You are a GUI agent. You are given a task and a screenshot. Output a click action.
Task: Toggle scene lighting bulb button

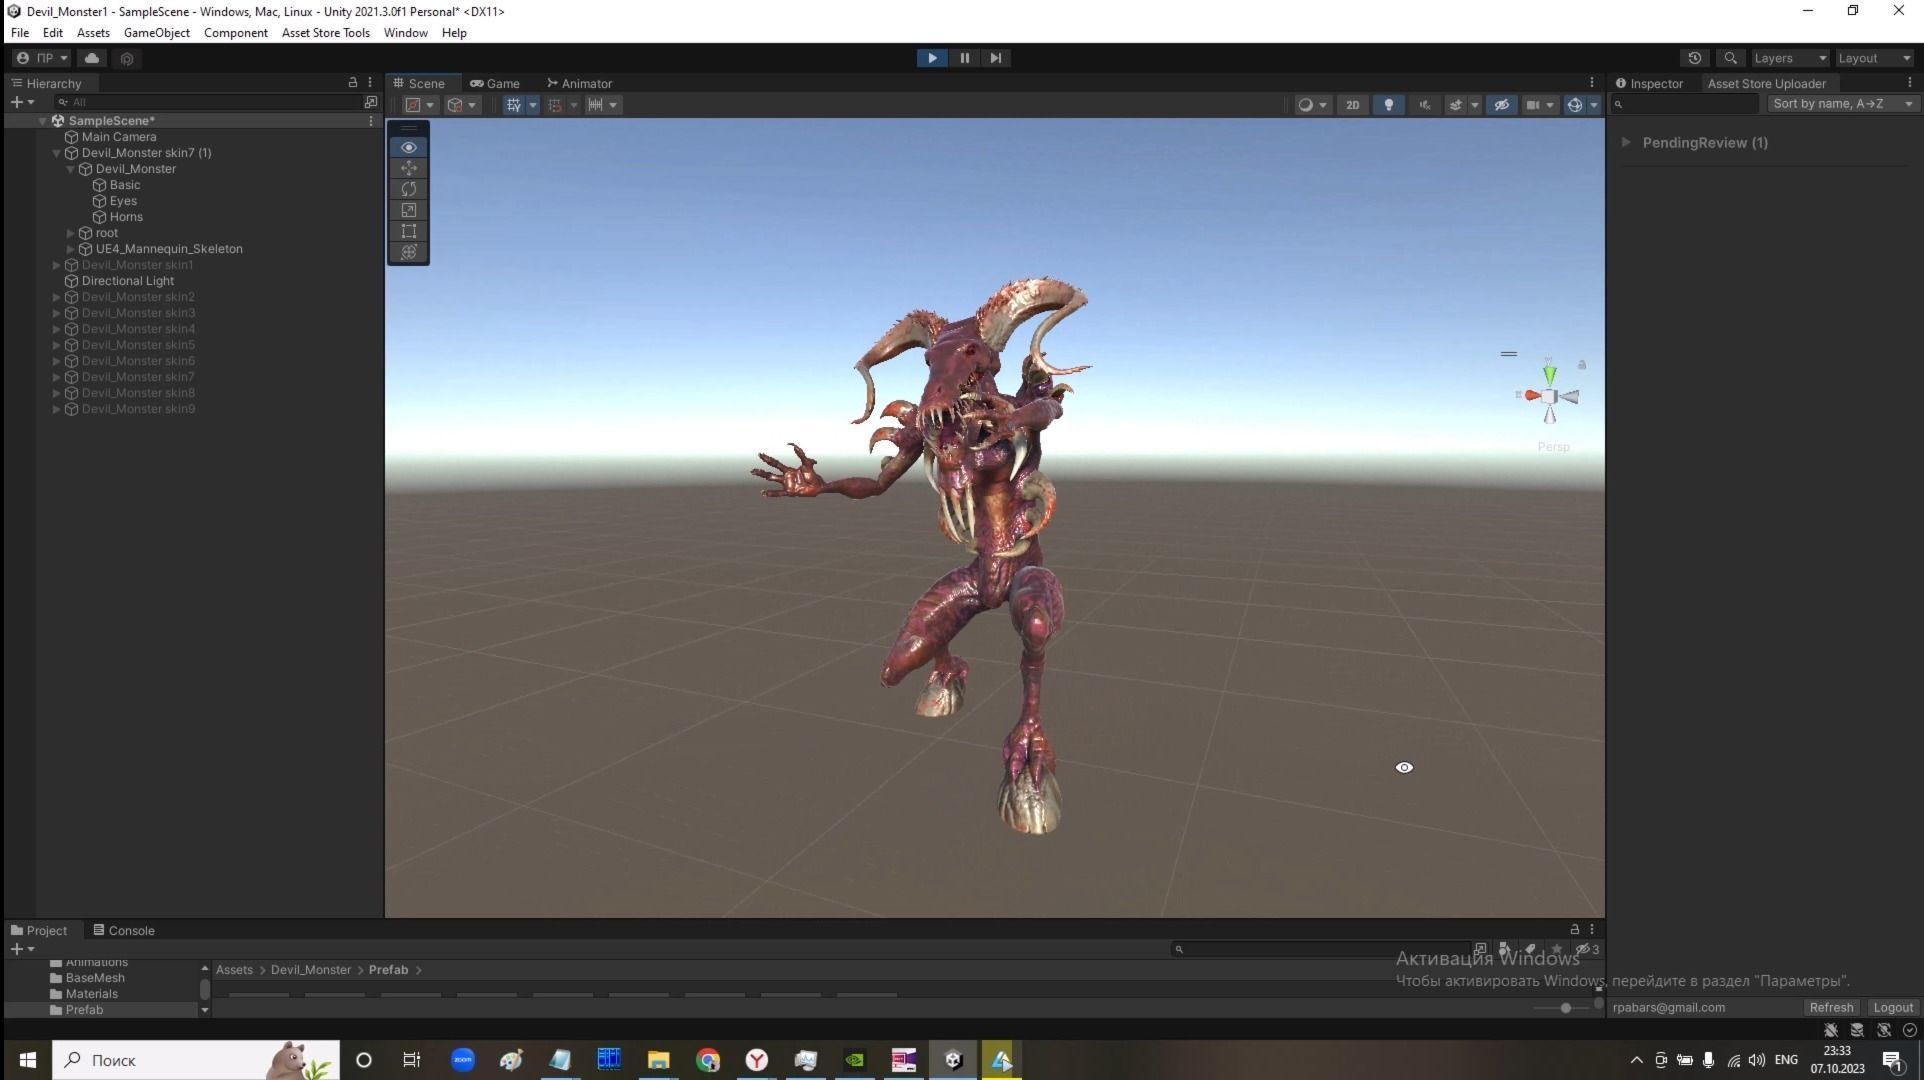[1388, 105]
